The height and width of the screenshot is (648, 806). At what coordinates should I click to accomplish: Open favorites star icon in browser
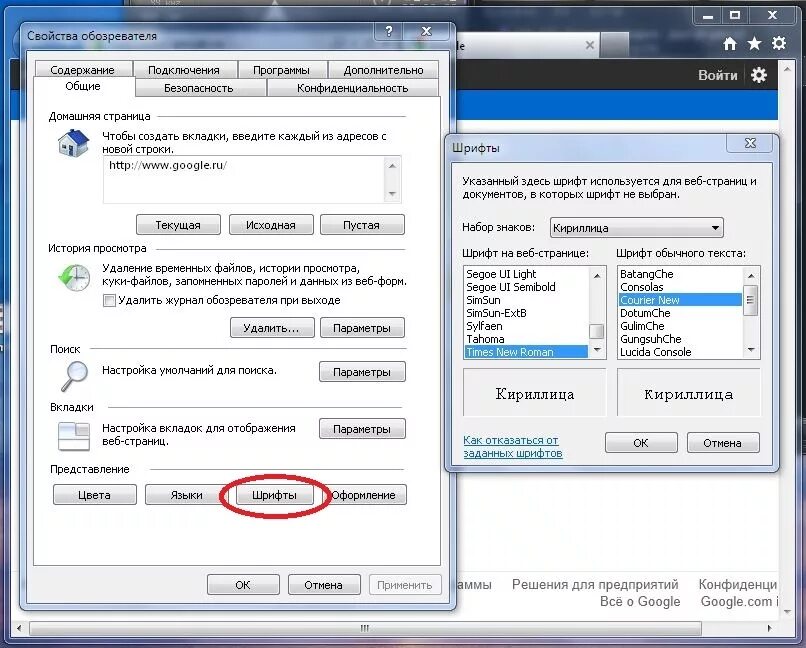click(x=754, y=44)
